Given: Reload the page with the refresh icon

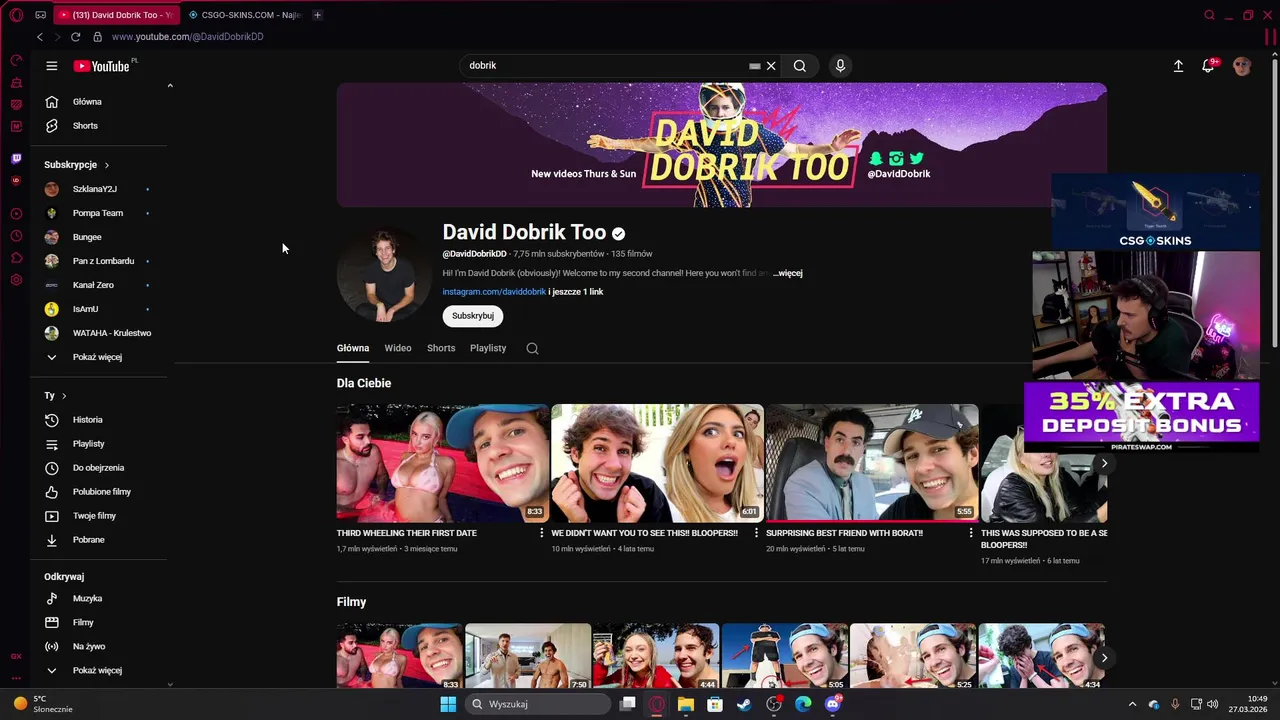Looking at the screenshot, I should (75, 37).
